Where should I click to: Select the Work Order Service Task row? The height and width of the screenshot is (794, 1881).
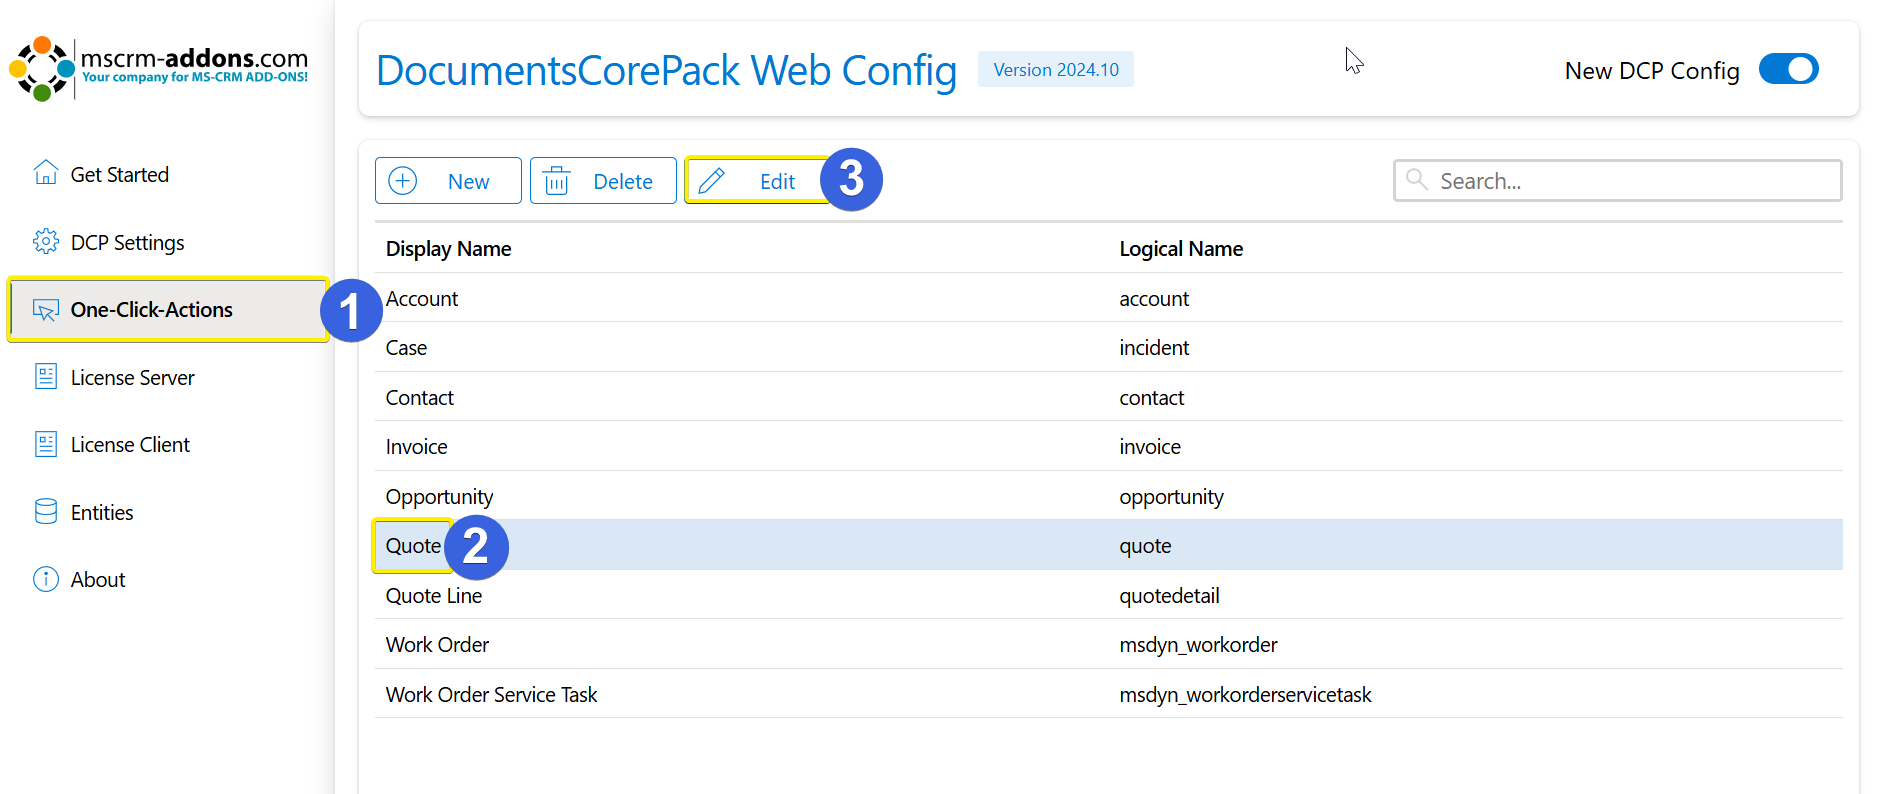pyautogui.click(x=491, y=695)
